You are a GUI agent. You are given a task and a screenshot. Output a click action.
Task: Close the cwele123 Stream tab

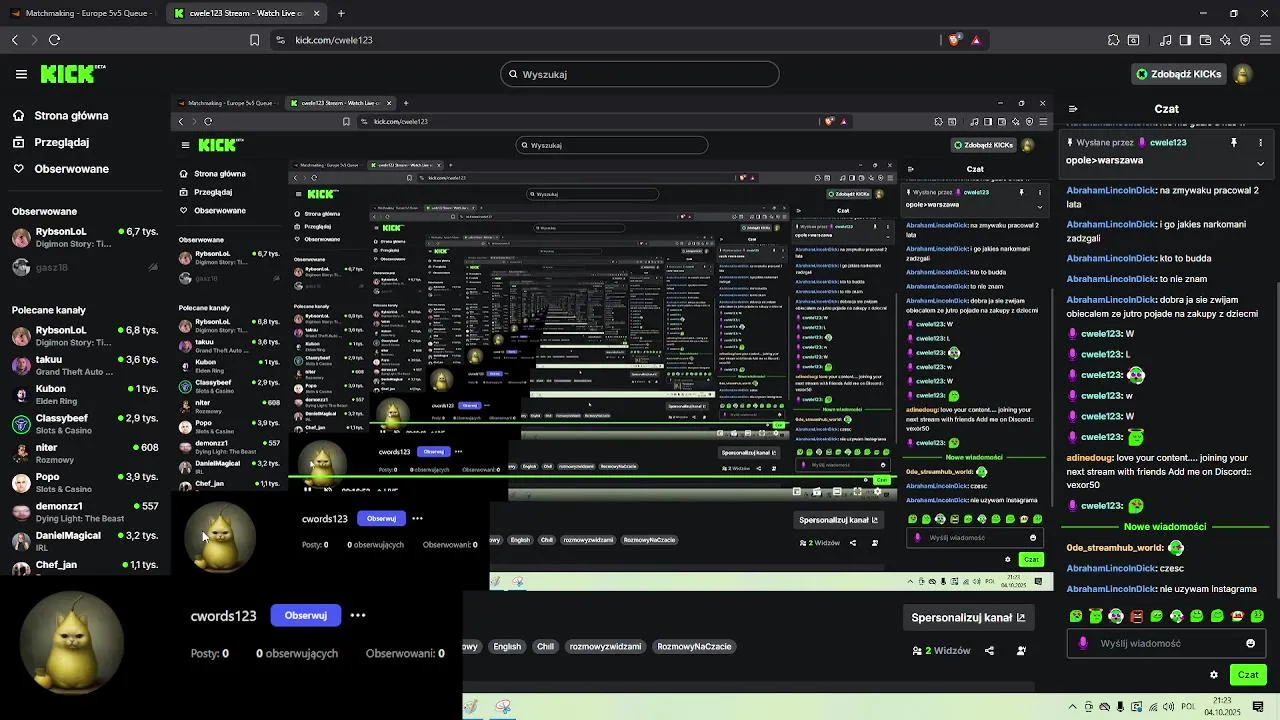coord(316,13)
